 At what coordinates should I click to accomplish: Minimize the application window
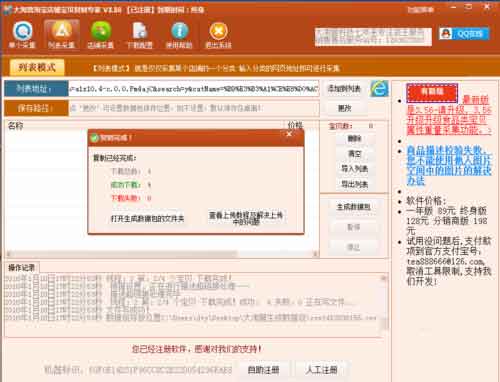tap(454, 7)
